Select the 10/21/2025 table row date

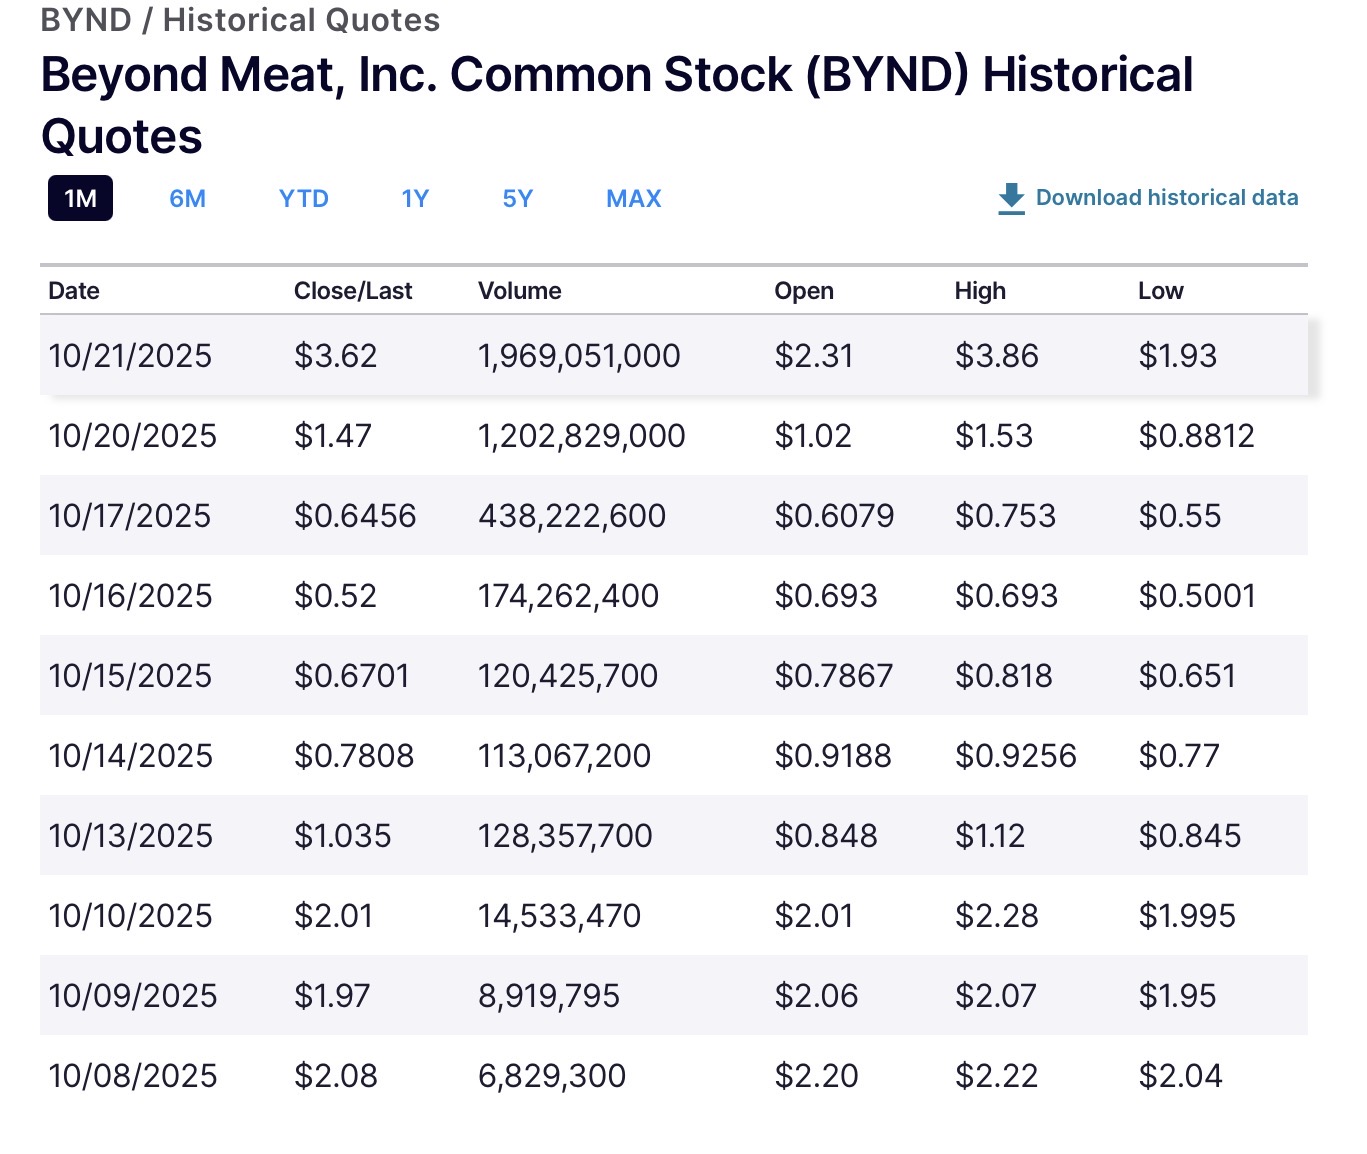pyautogui.click(x=130, y=356)
